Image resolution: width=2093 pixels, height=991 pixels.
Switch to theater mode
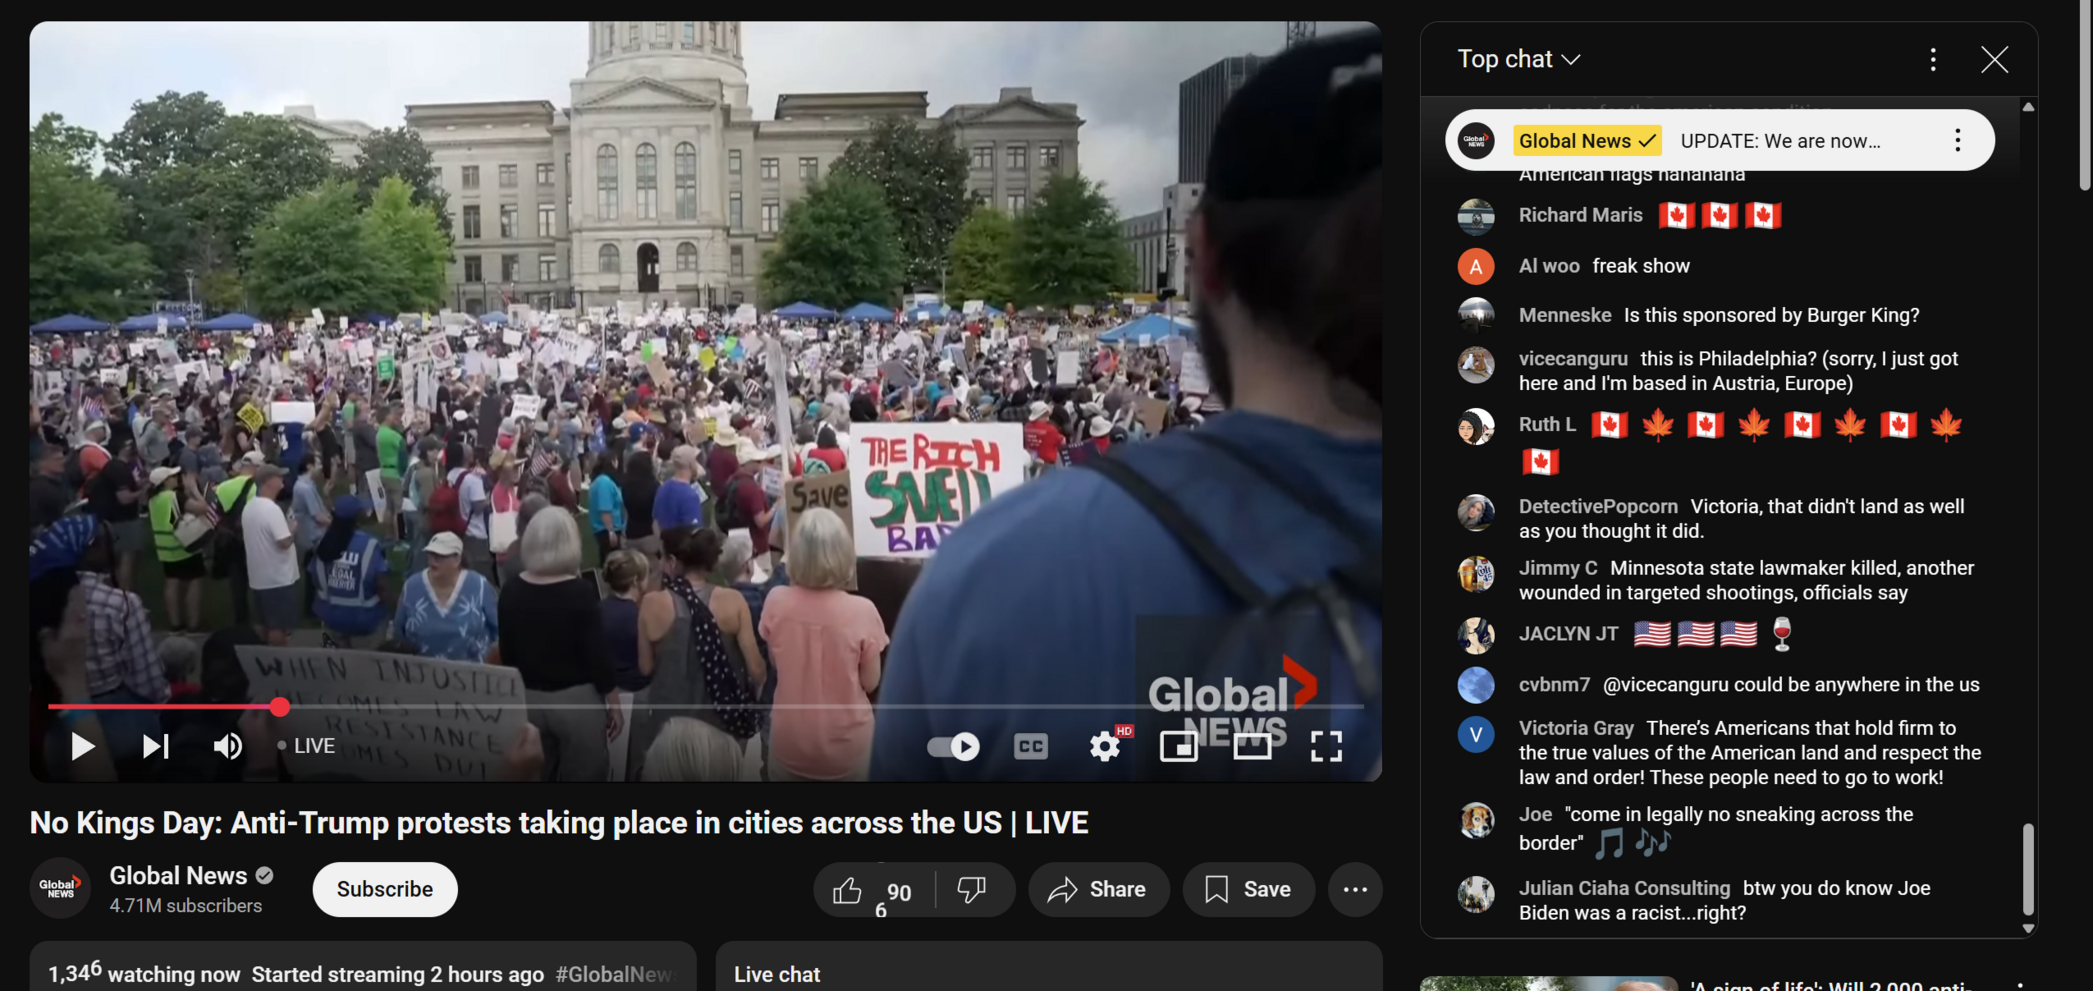pos(1252,746)
